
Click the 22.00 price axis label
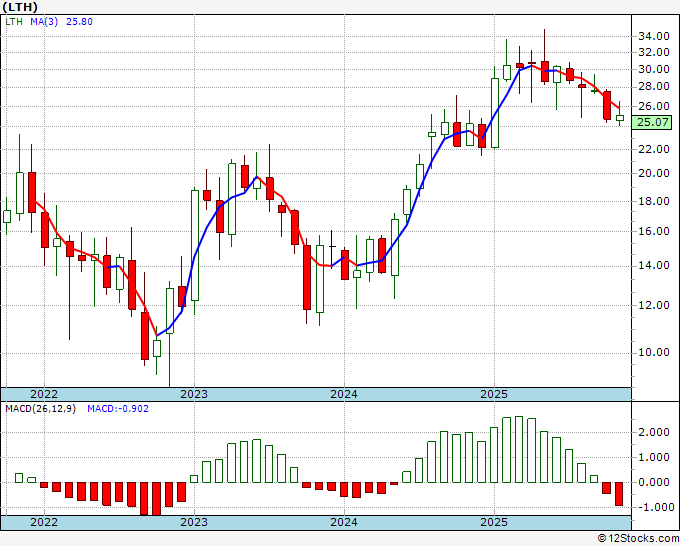654,149
